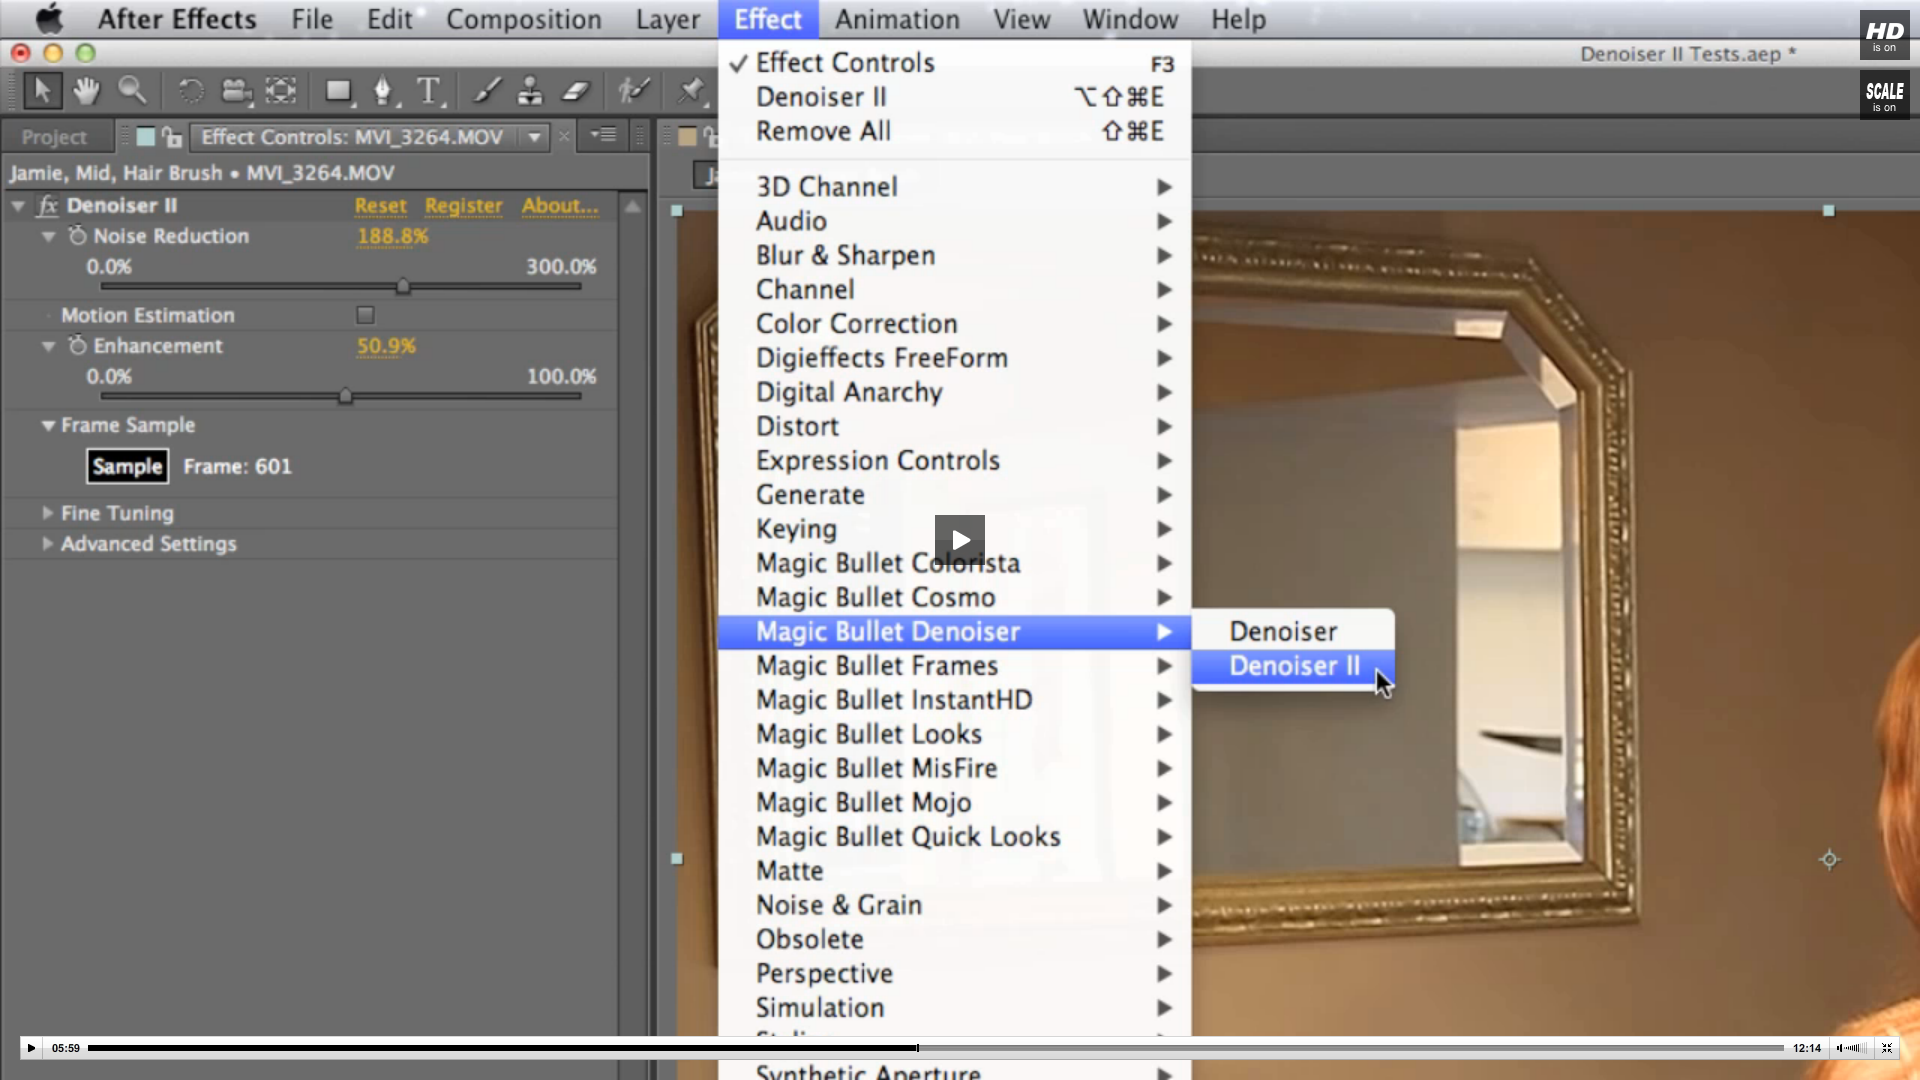Screen dimensions: 1920x1080
Task: Open the Animation menu
Action: point(897,19)
